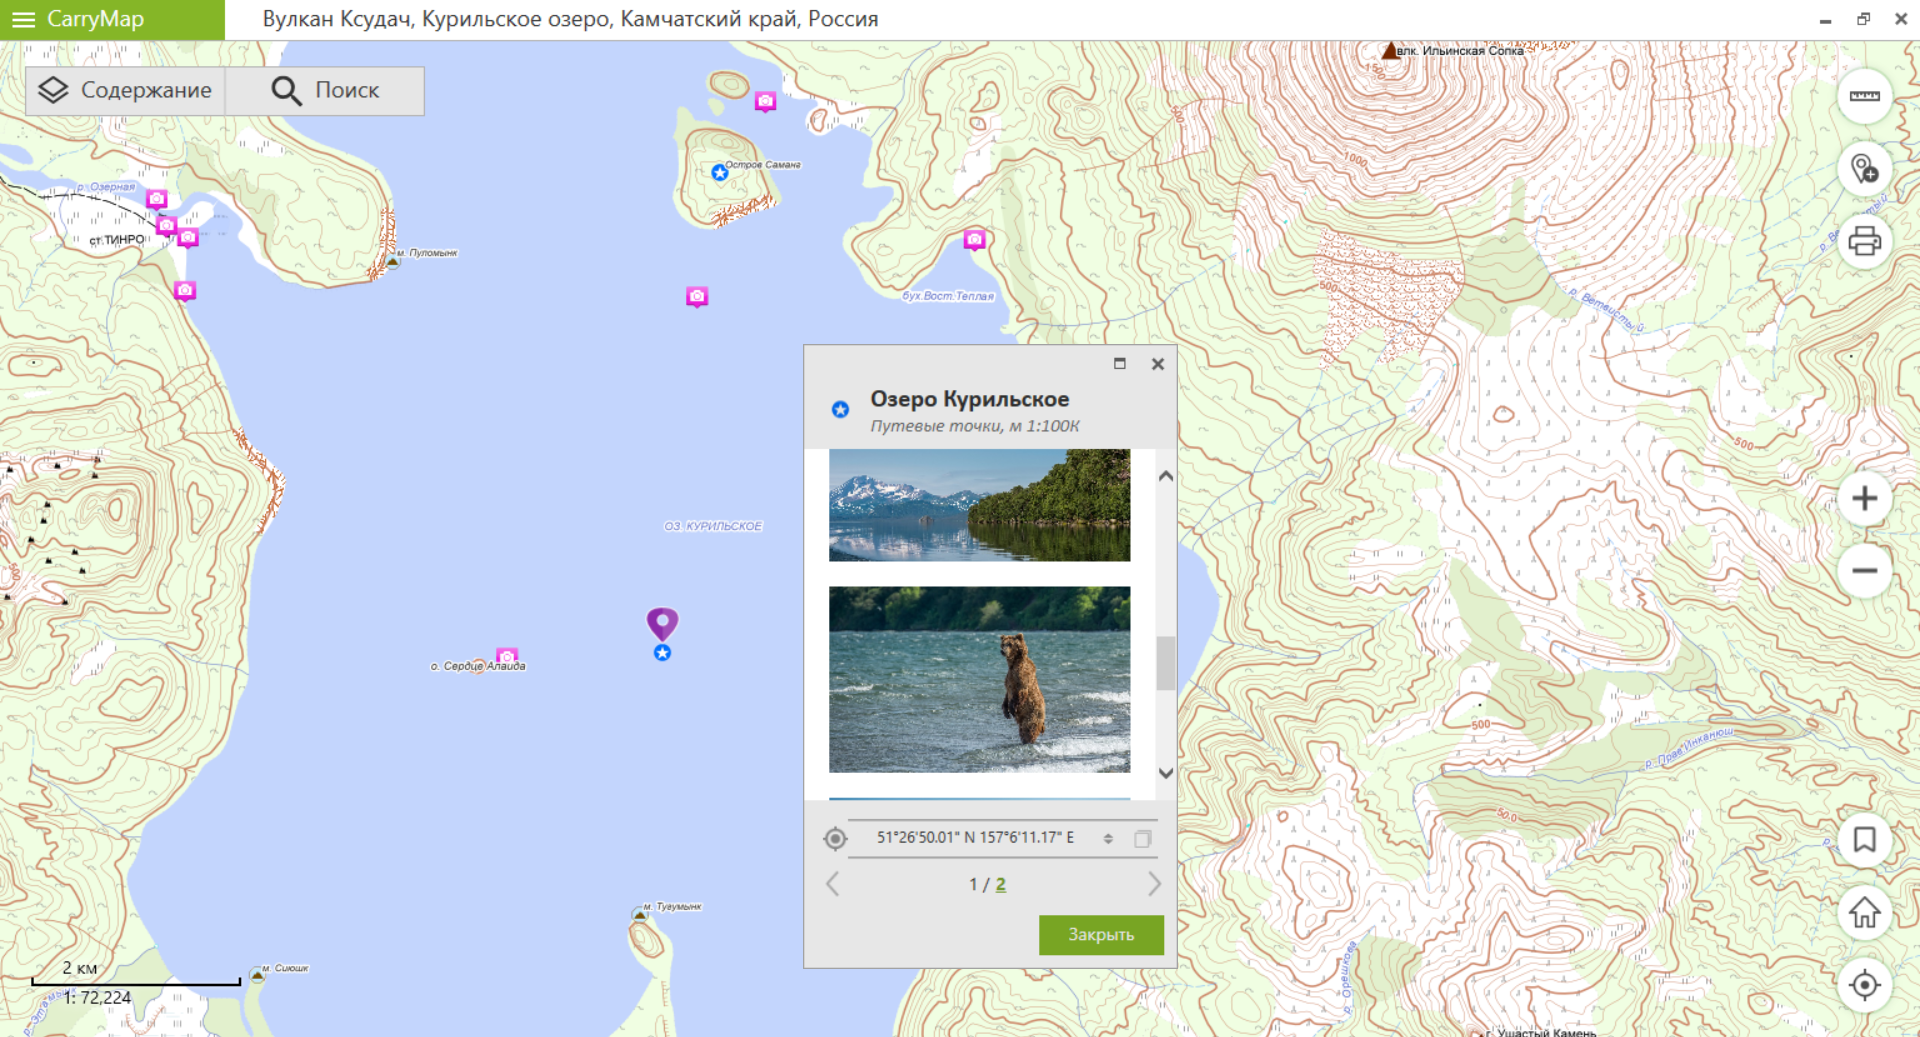Open the photo marker north of Остров Саманг
The width and height of the screenshot is (1920, 1037).
pos(765,102)
